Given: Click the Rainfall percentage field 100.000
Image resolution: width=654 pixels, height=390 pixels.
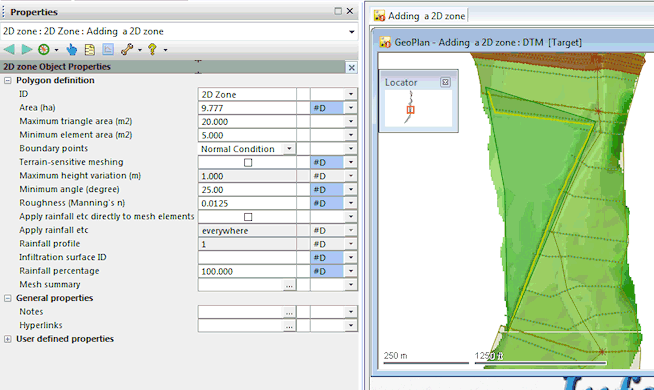Looking at the screenshot, I should (247, 271).
